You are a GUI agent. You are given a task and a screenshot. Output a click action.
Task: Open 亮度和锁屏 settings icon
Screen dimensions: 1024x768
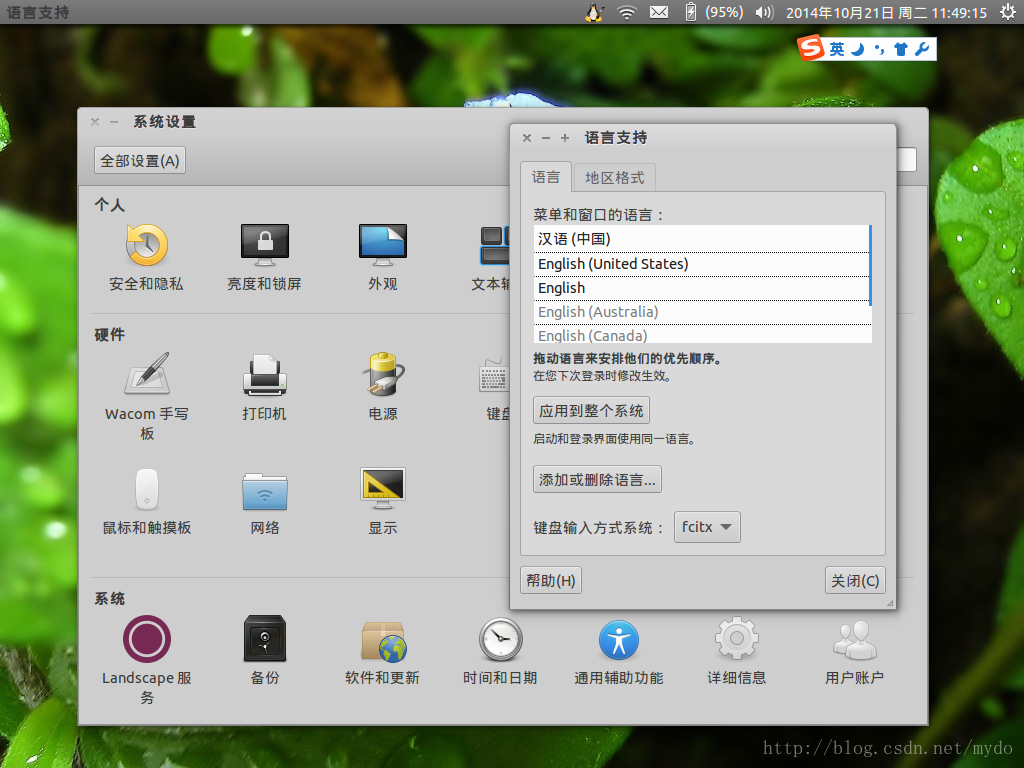pyautogui.click(x=264, y=246)
